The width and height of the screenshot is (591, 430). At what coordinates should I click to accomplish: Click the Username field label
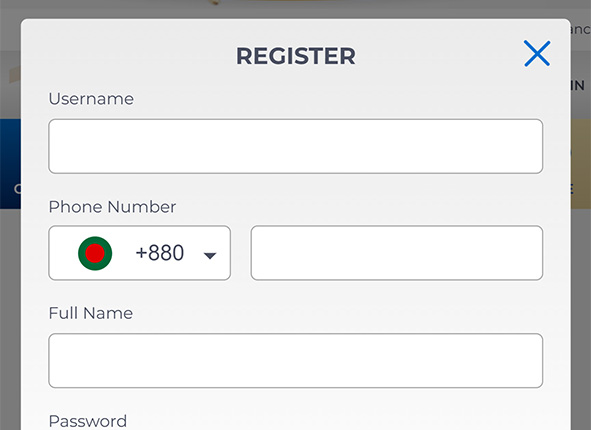(91, 99)
